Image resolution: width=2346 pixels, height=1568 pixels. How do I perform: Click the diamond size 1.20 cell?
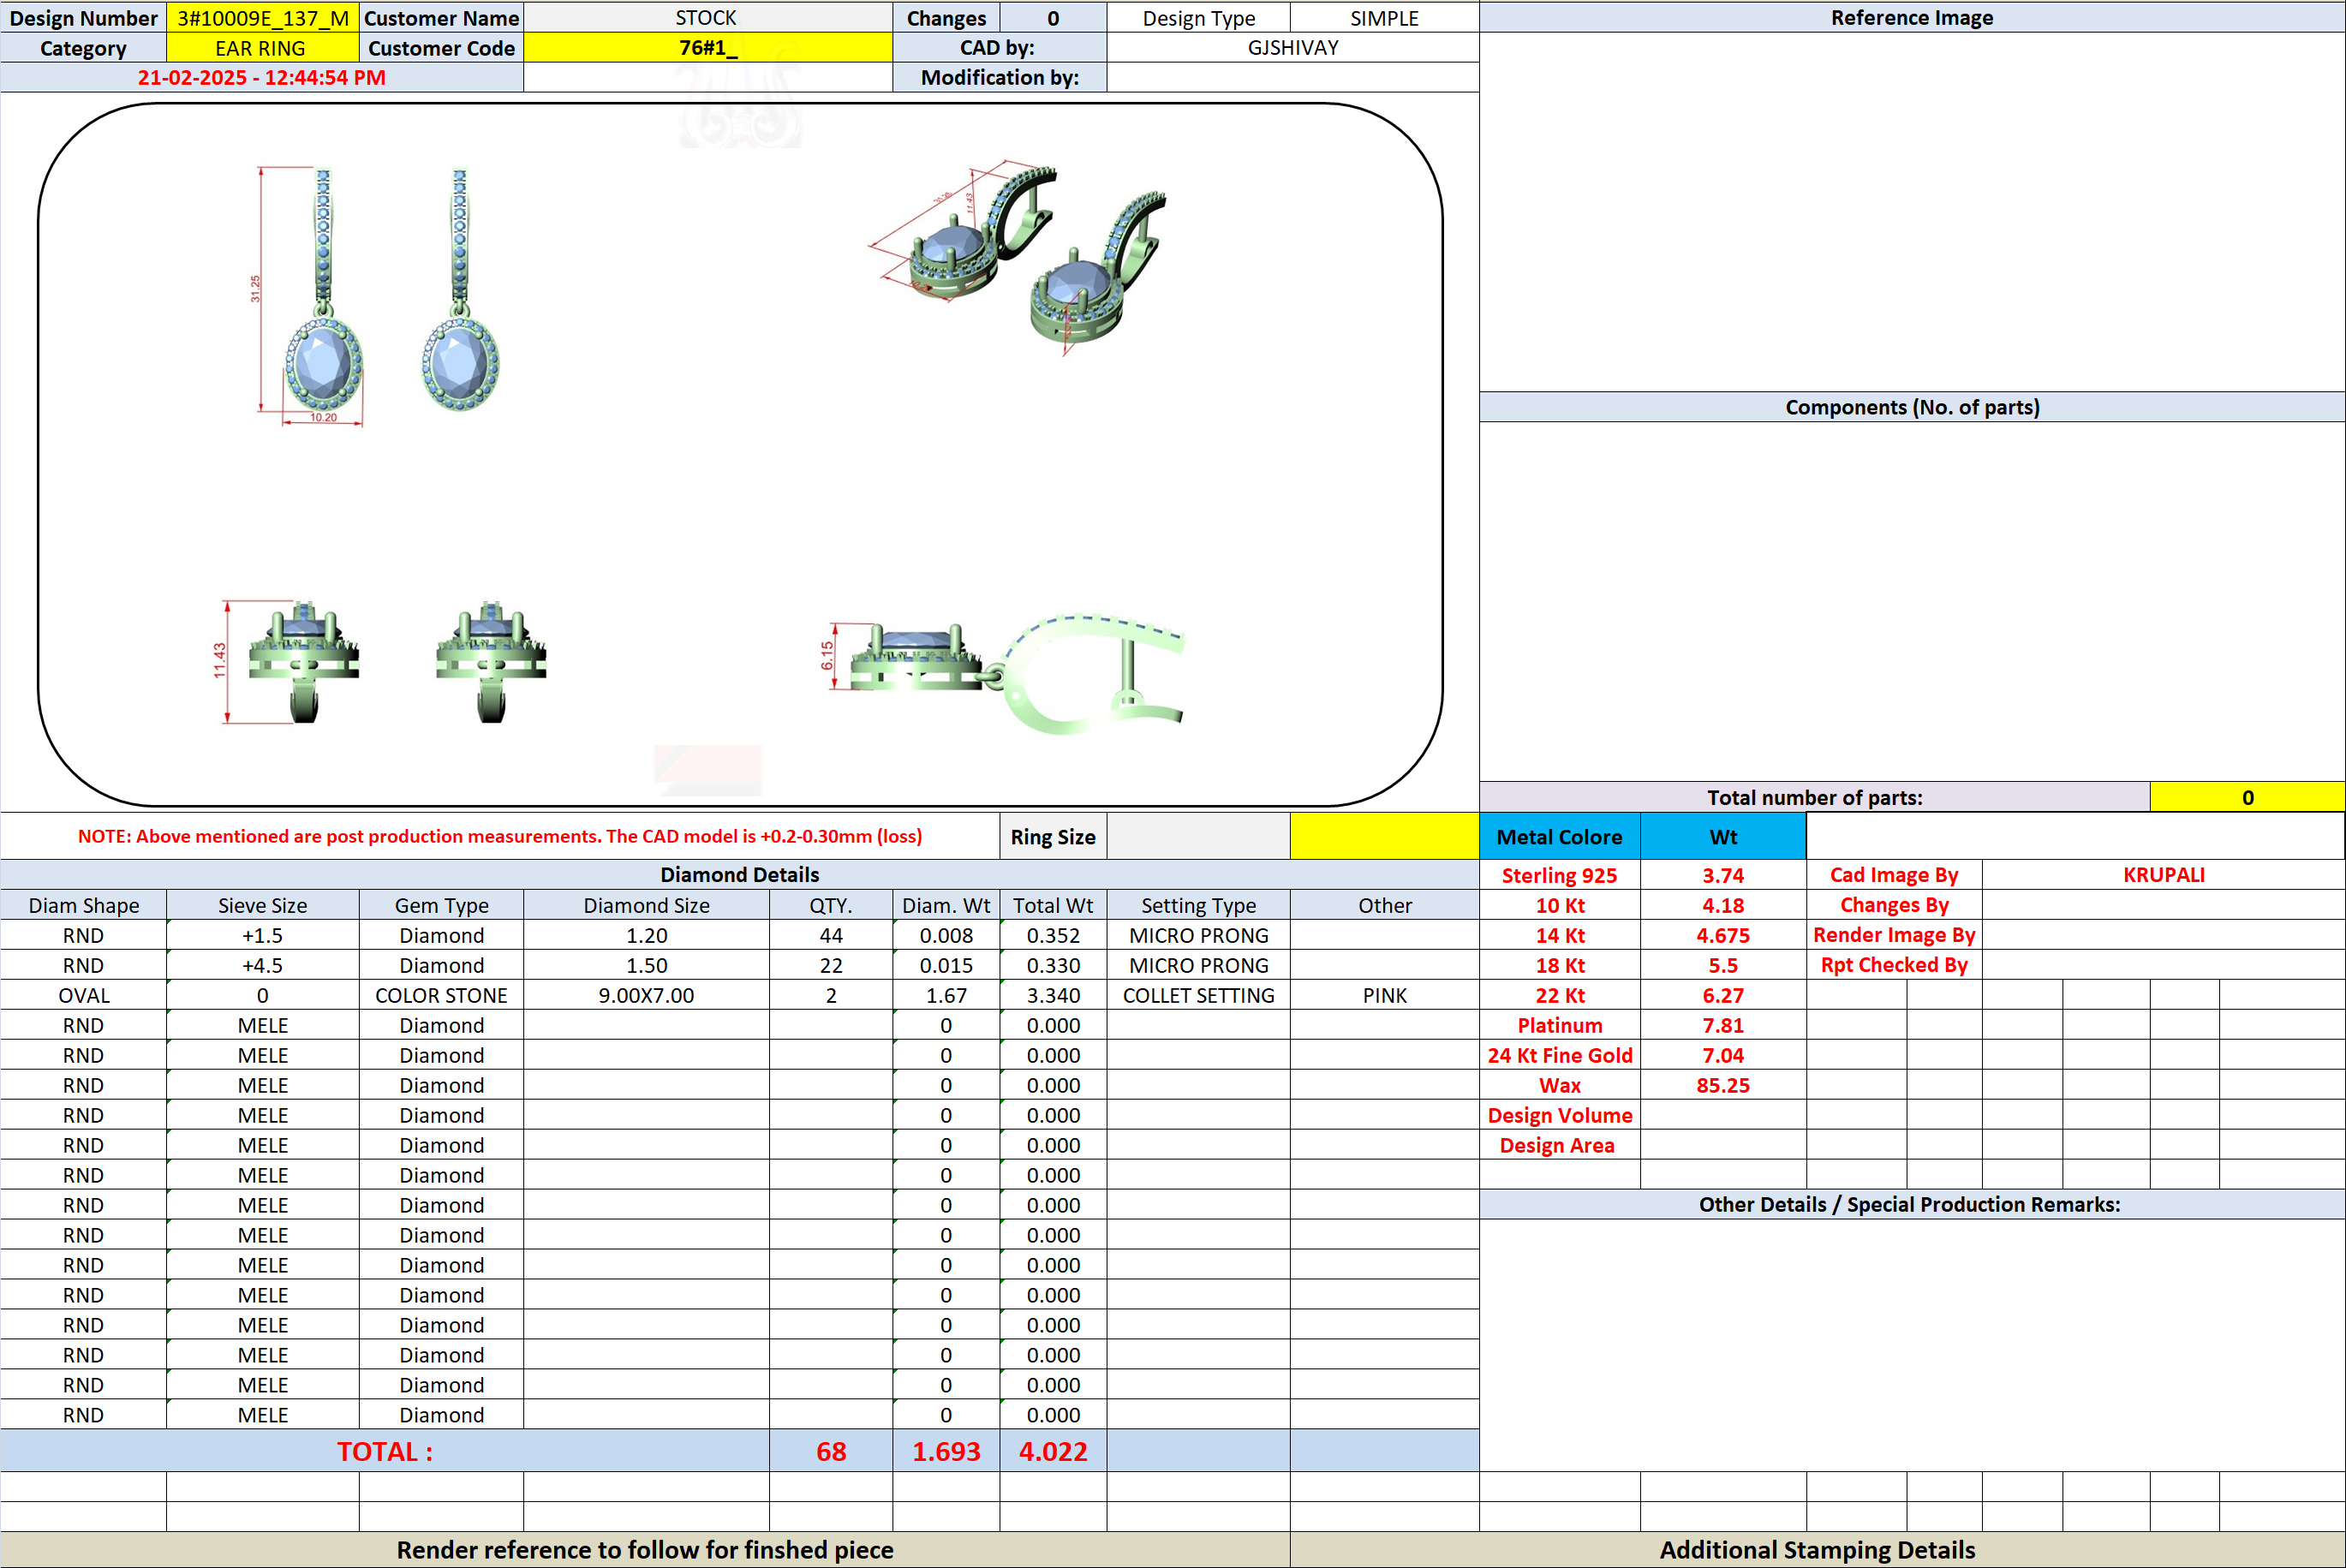[x=646, y=935]
